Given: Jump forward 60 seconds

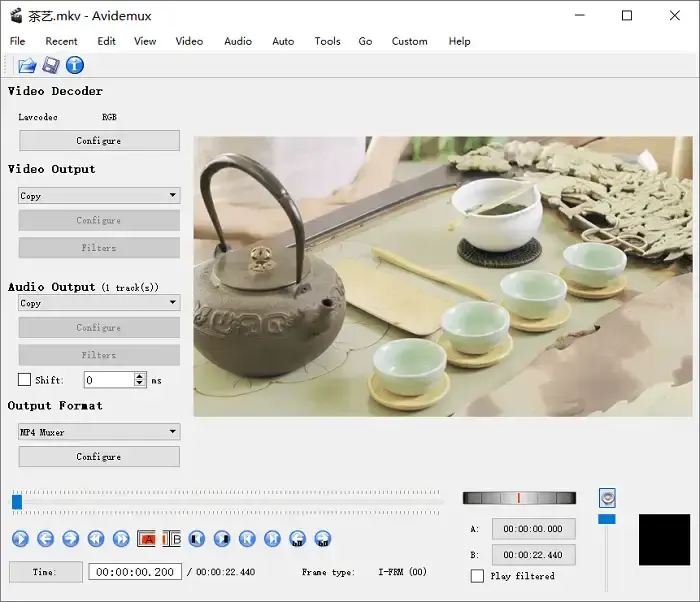Looking at the screenshot, I should [322, 539].
